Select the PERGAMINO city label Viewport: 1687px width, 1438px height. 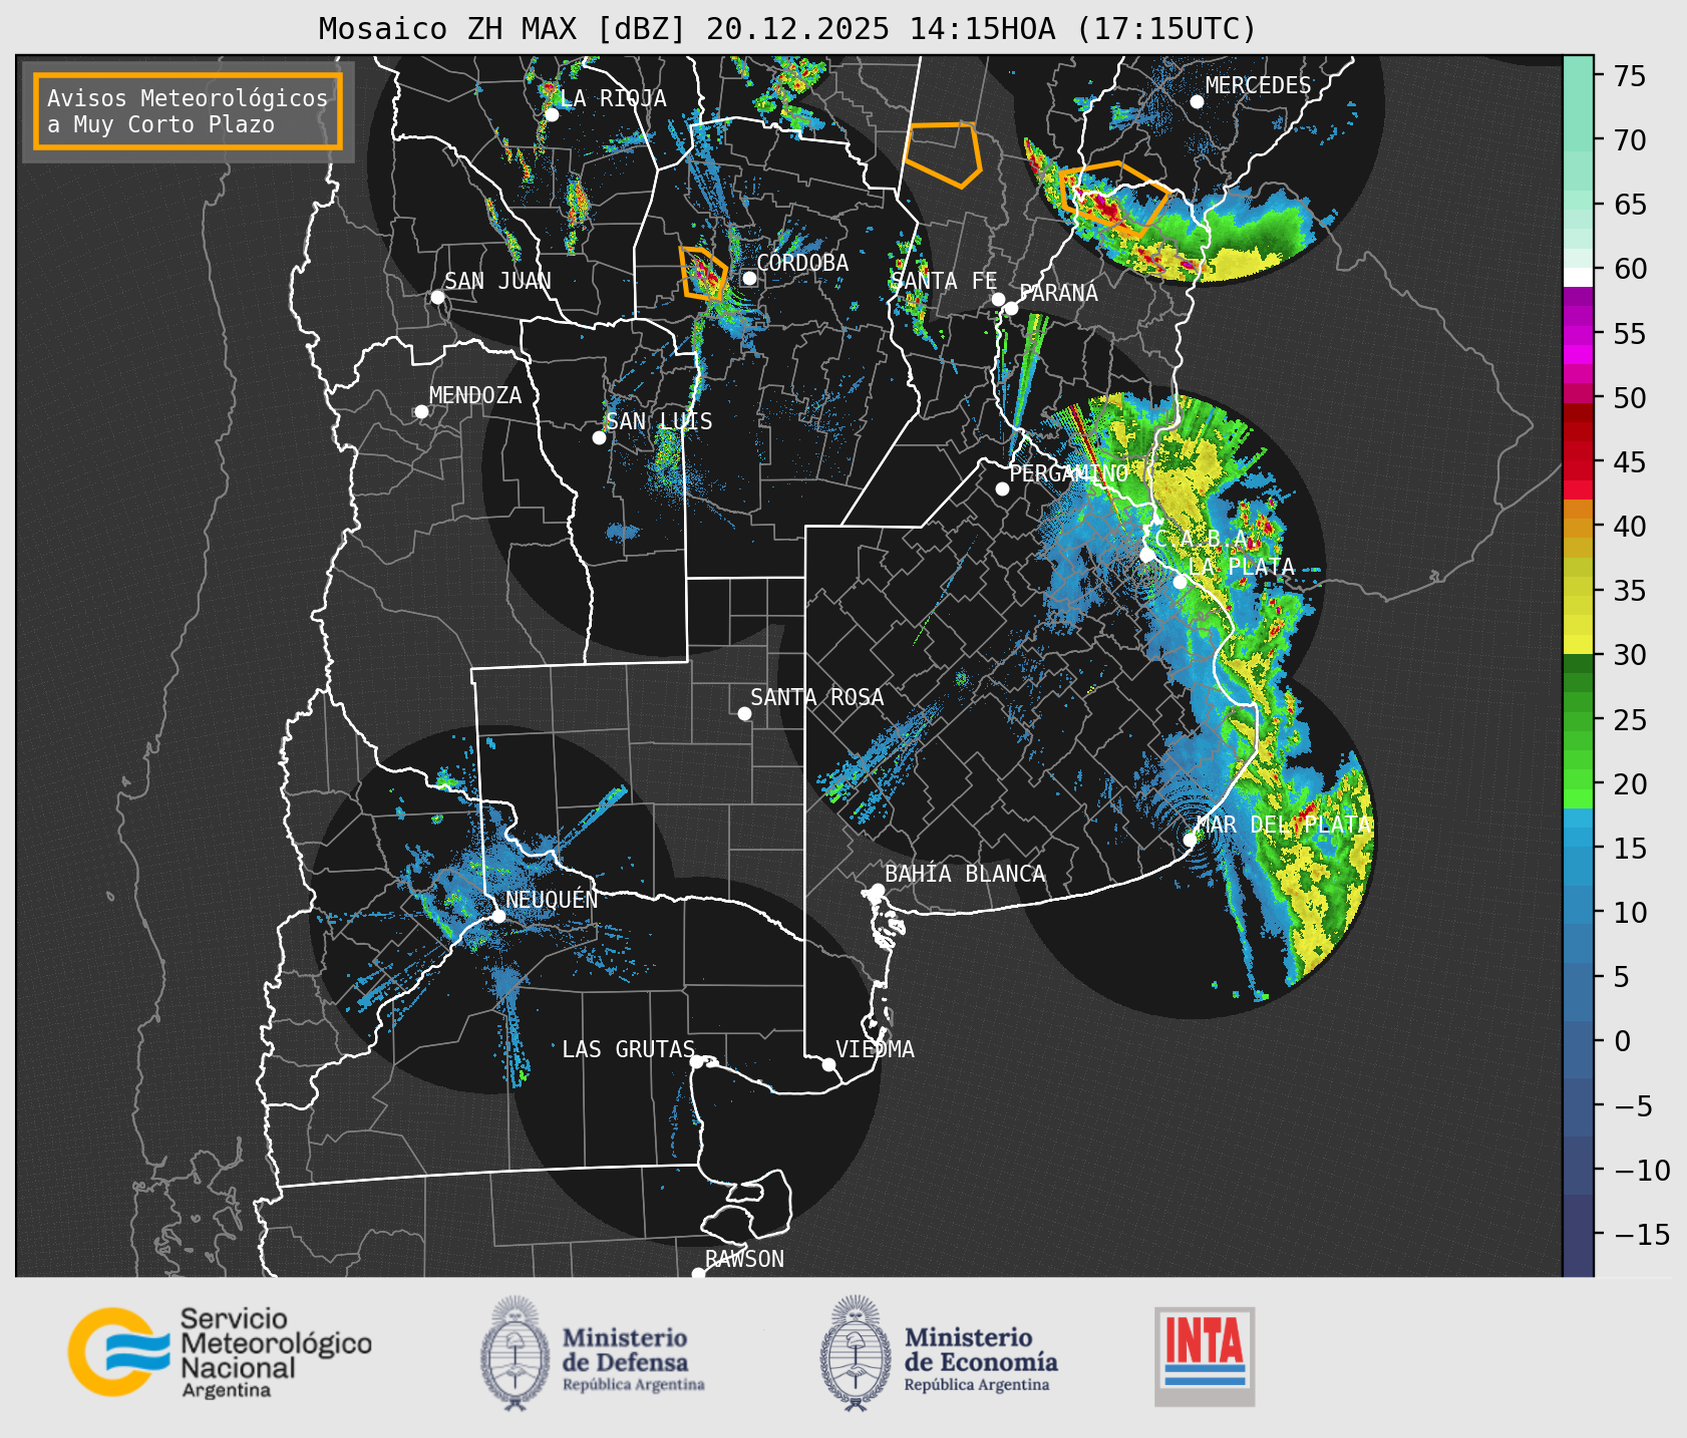pos(1069,473)
